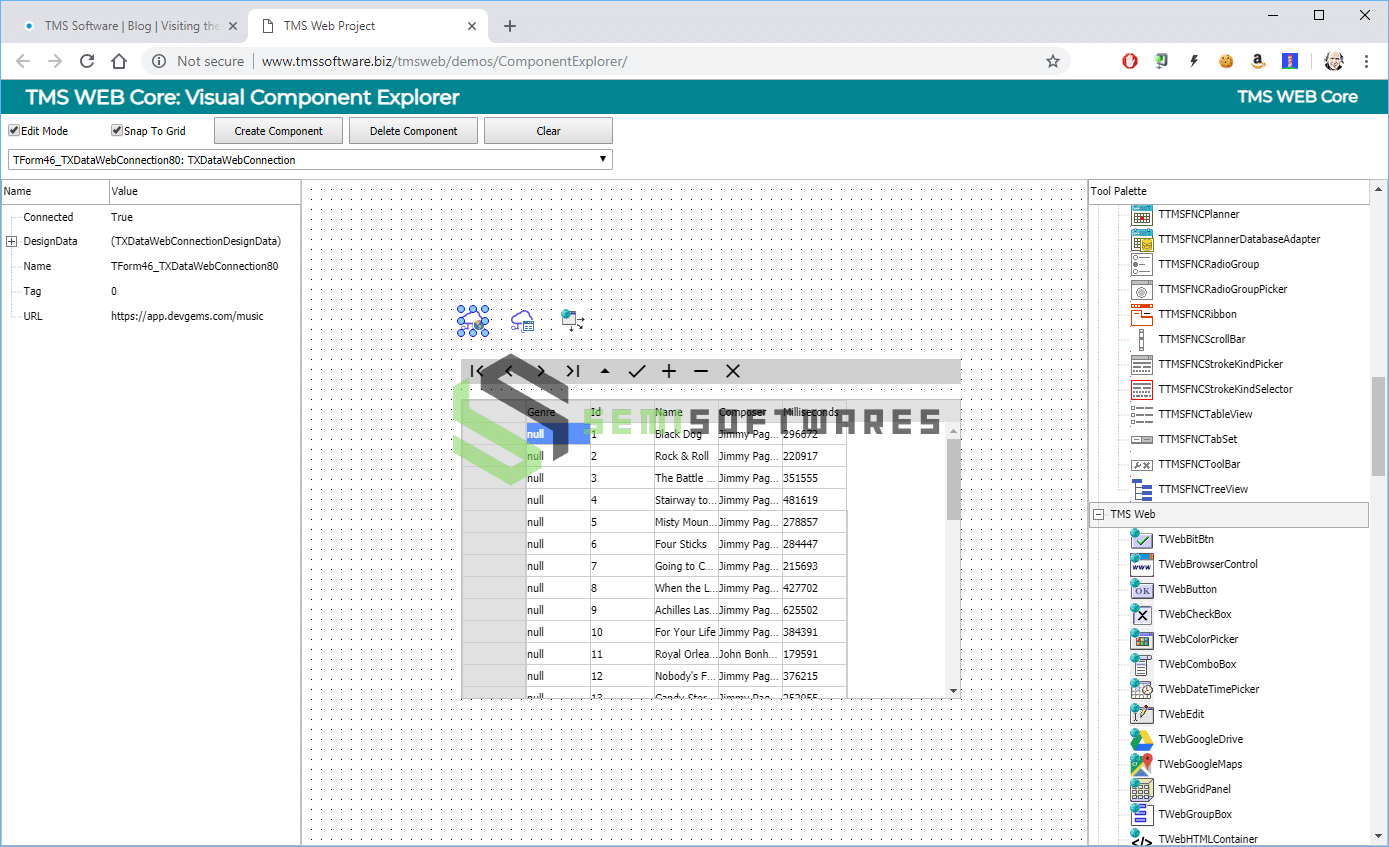
Task: Collapse the TMS Web palette group
Action: tap(1098, 515)
